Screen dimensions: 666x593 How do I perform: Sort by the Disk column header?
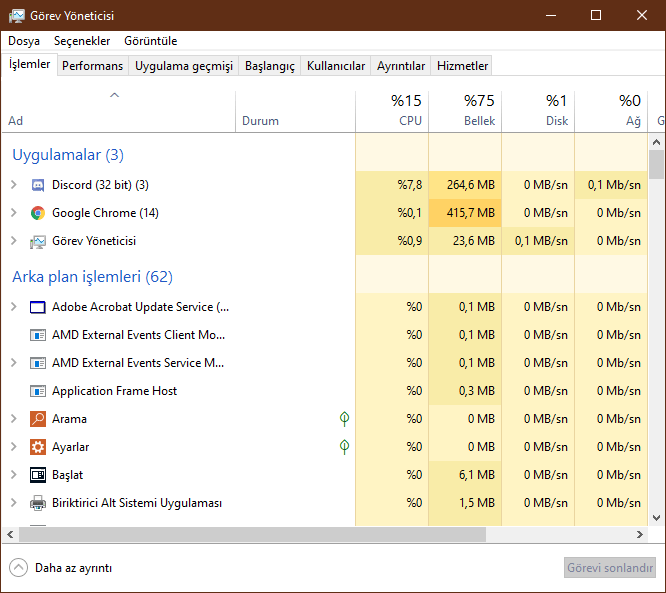point(538,111)
